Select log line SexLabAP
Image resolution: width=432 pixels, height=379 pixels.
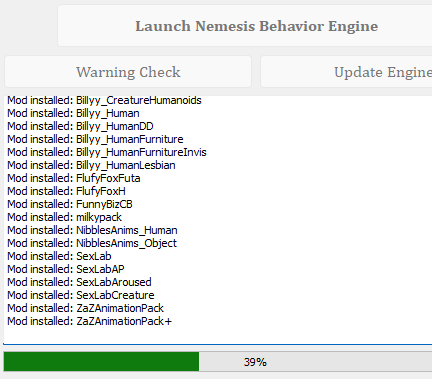click(66, 269)
